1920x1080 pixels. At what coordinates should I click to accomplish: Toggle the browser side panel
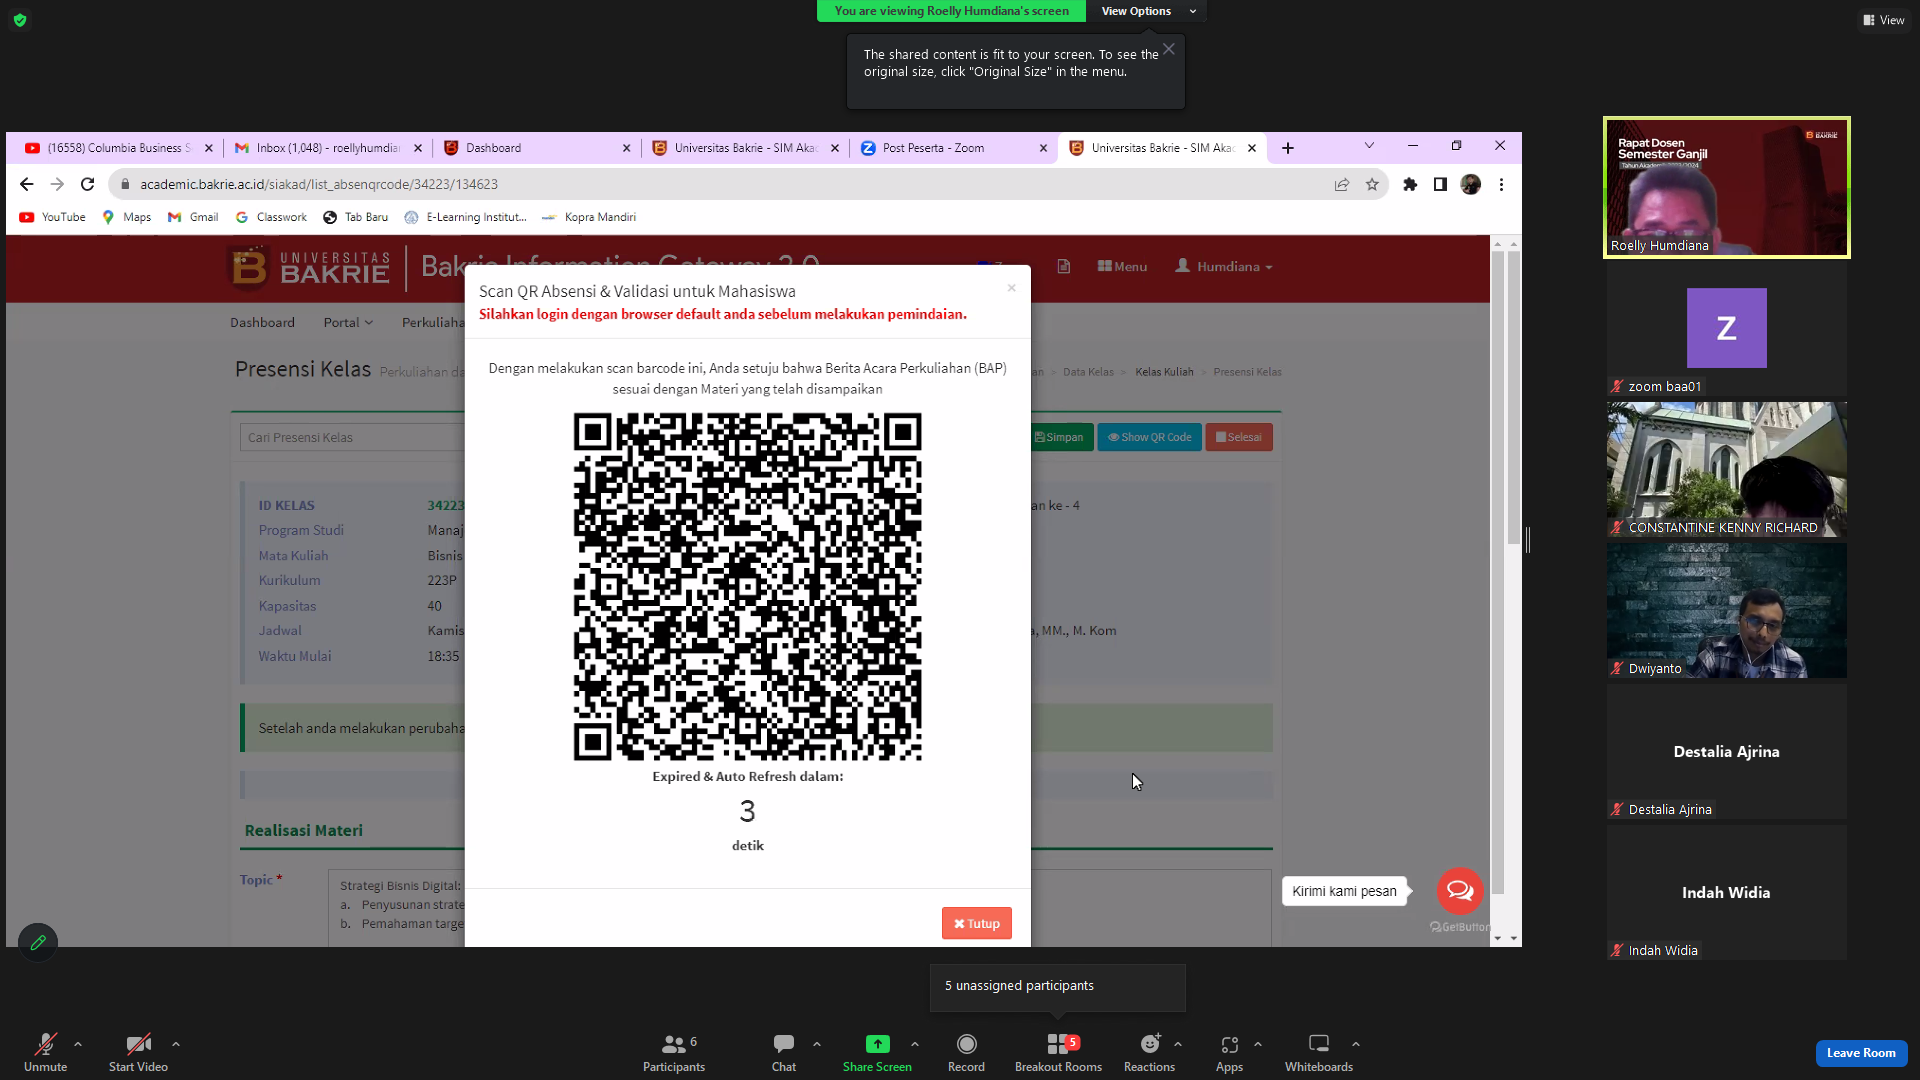click(1440, 184)
